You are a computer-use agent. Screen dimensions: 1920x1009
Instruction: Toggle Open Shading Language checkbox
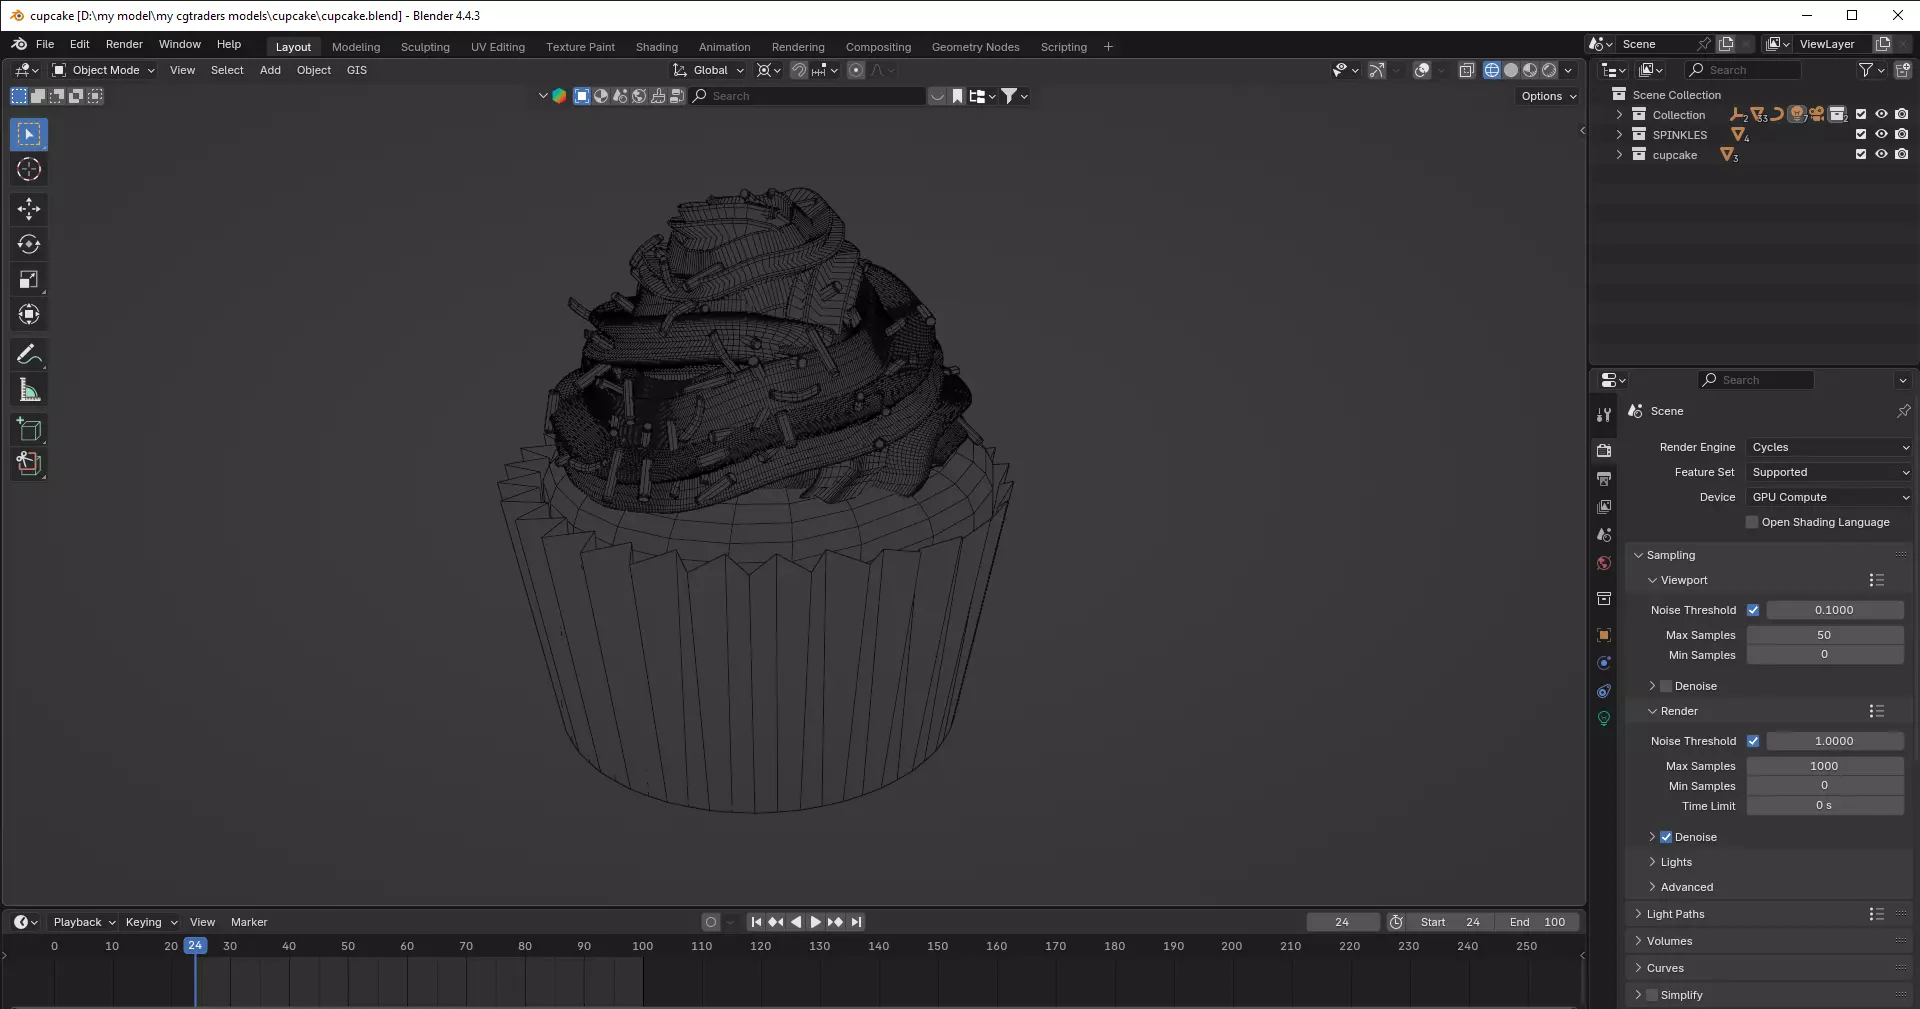[1752, 522]
